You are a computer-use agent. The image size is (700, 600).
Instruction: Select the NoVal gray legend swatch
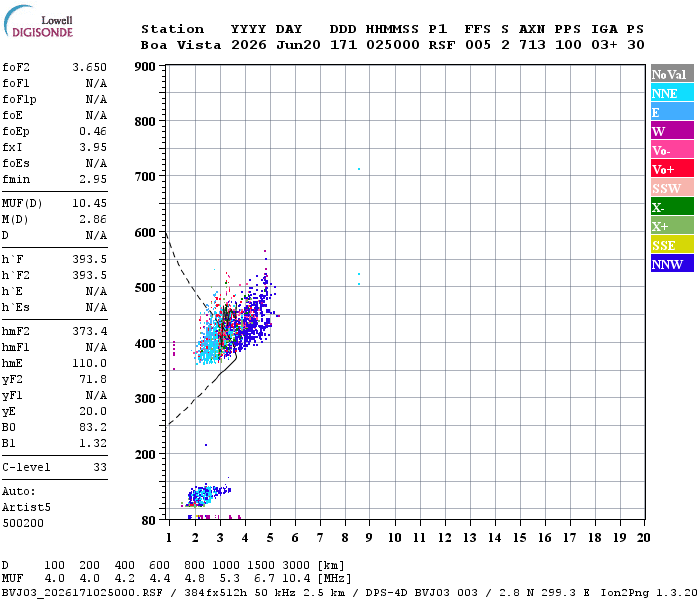(x=672, y=74)
